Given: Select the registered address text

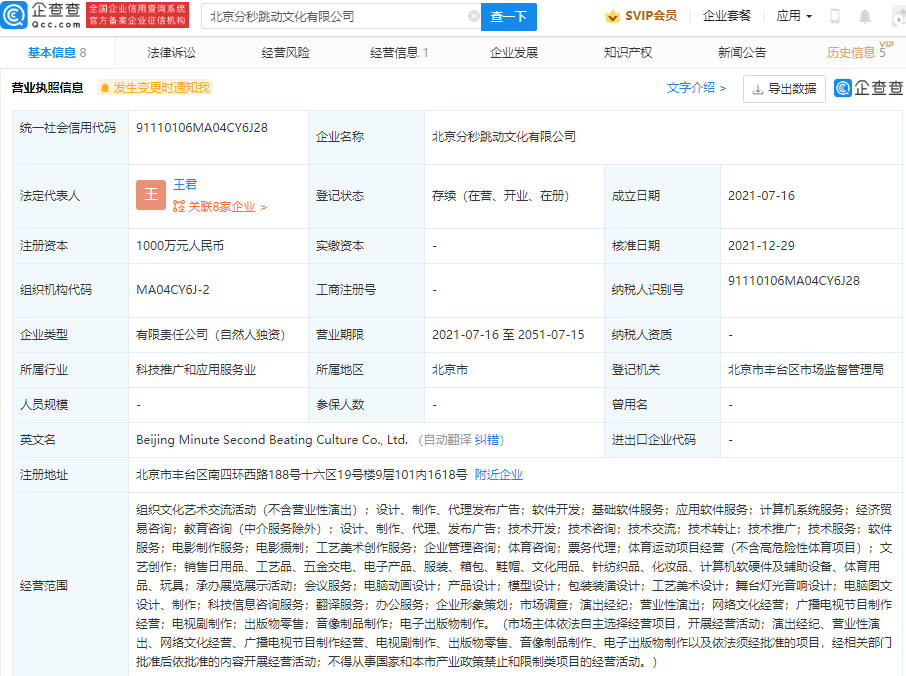Looking at the screenshot, I should [302, 475].
